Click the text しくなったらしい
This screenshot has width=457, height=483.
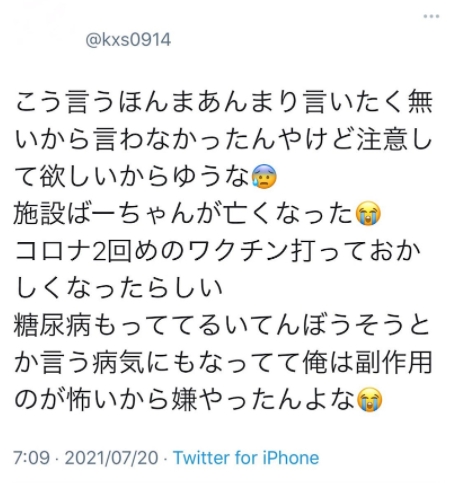point(119,288)
